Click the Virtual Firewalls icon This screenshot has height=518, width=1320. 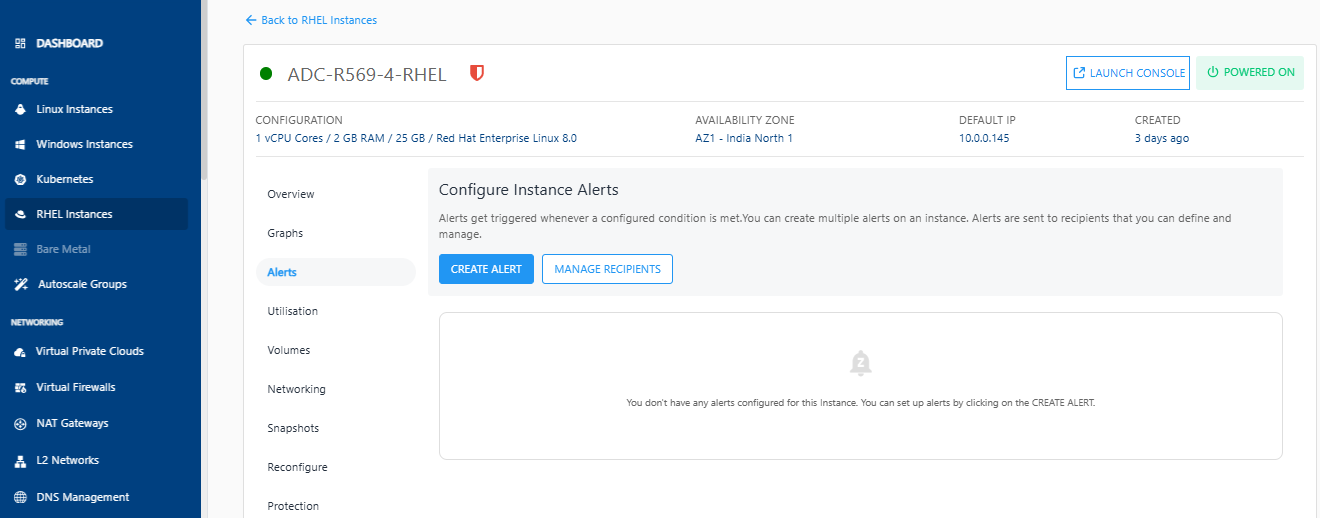click(20, 387)
